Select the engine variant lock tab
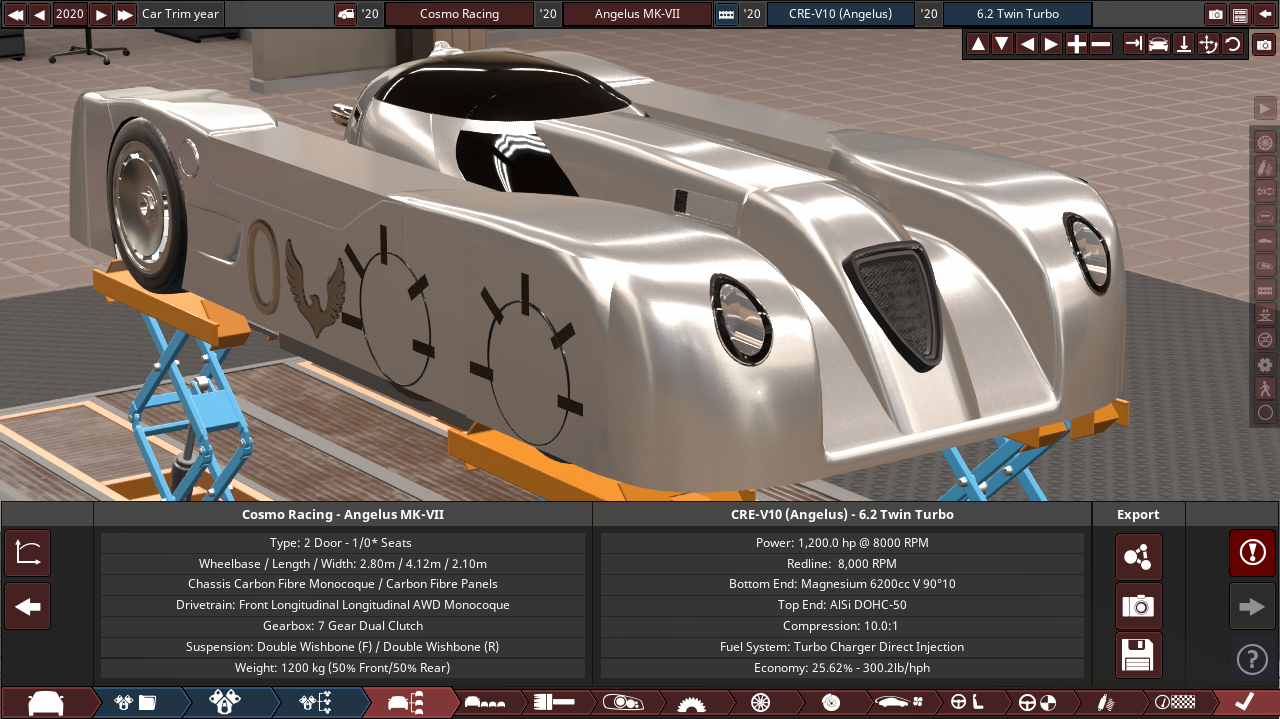The image size is (1280, 719). 226,702
